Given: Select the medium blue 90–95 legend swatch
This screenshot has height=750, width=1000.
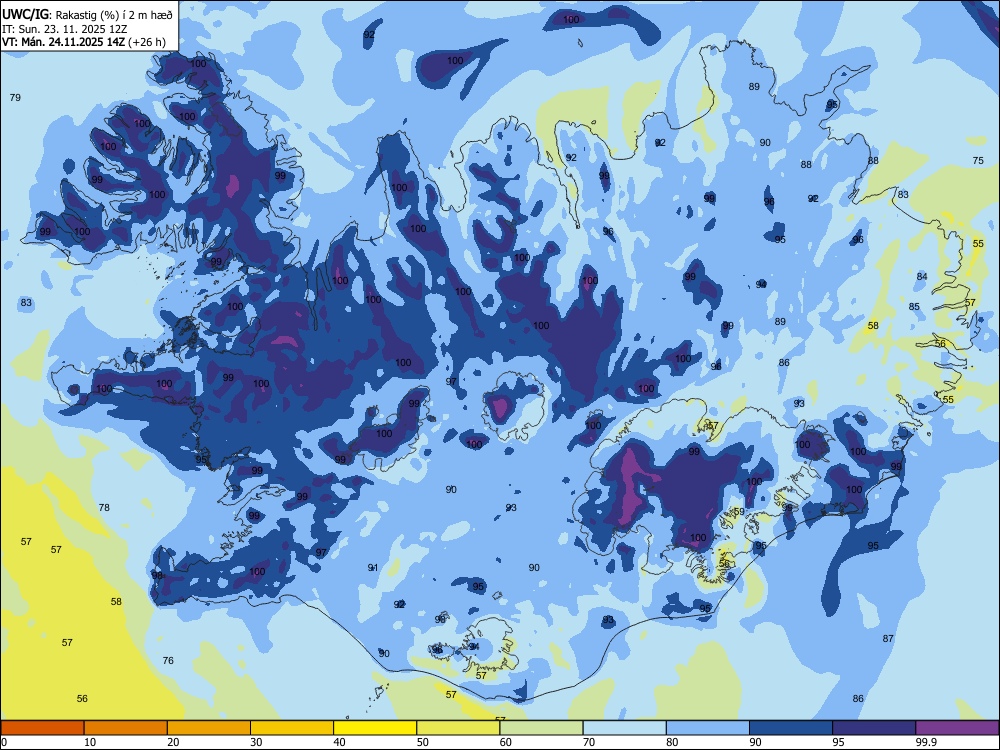Looking at the screenshot, I should [791, 728].
